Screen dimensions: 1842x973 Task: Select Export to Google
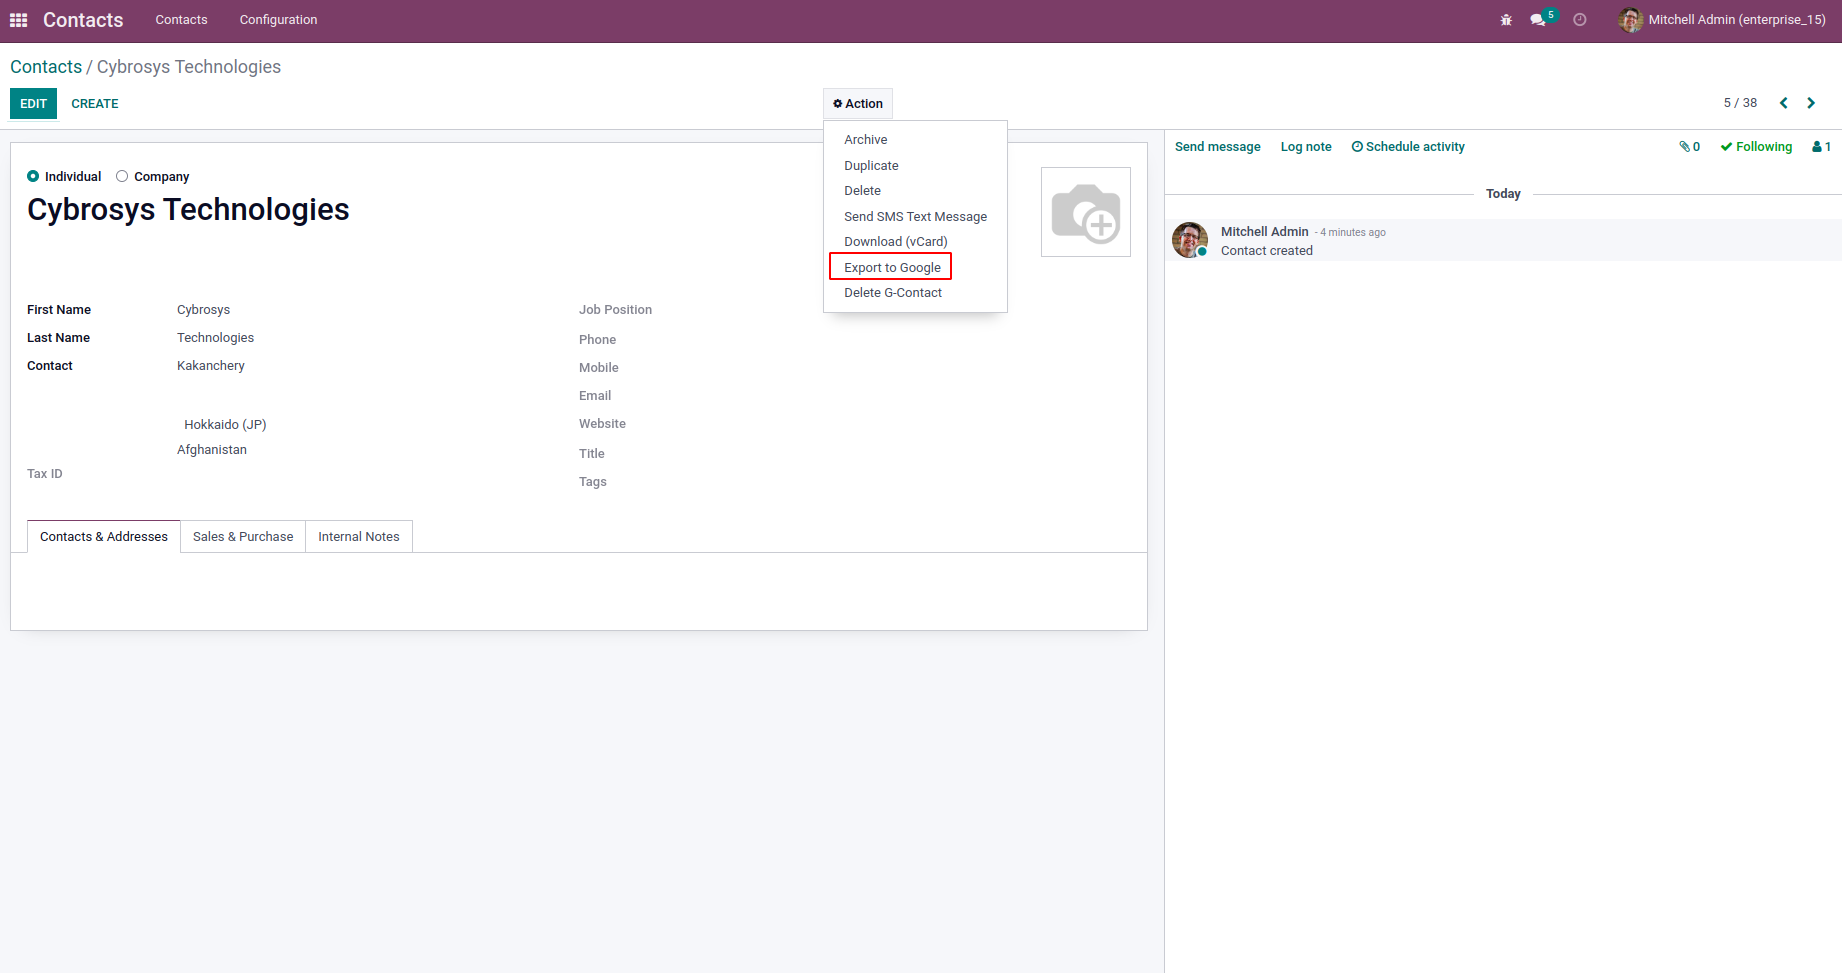tap(915, 268)
